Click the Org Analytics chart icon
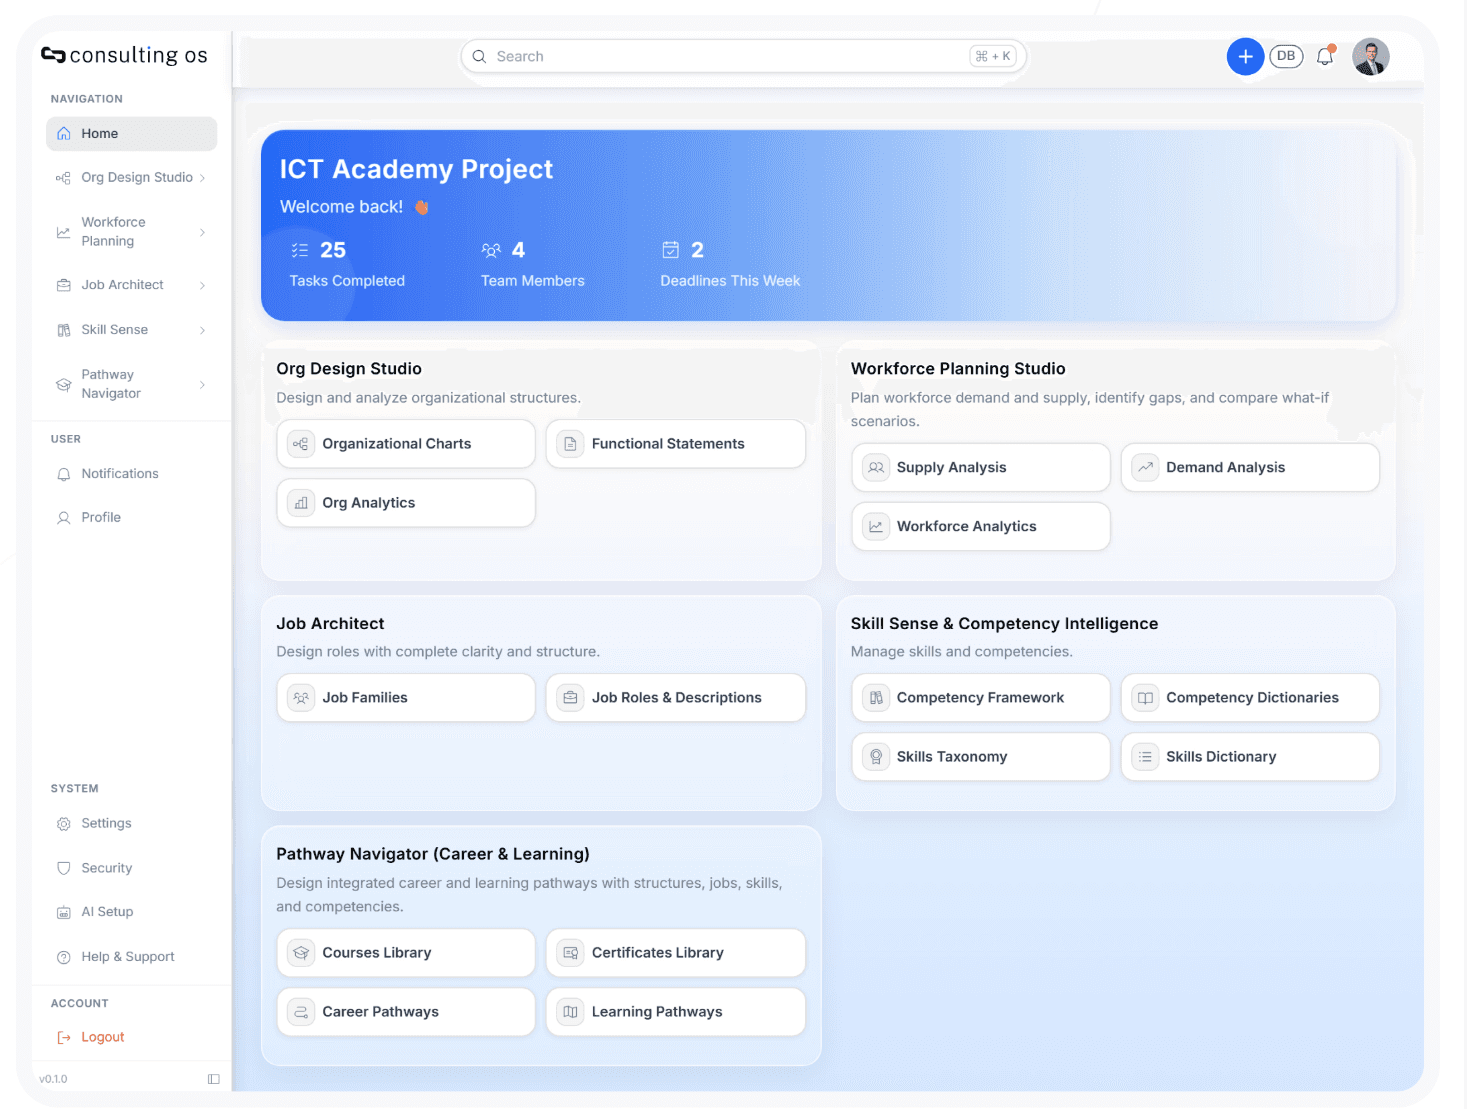Screen dimensions: 1471x1109 point(301,503)
